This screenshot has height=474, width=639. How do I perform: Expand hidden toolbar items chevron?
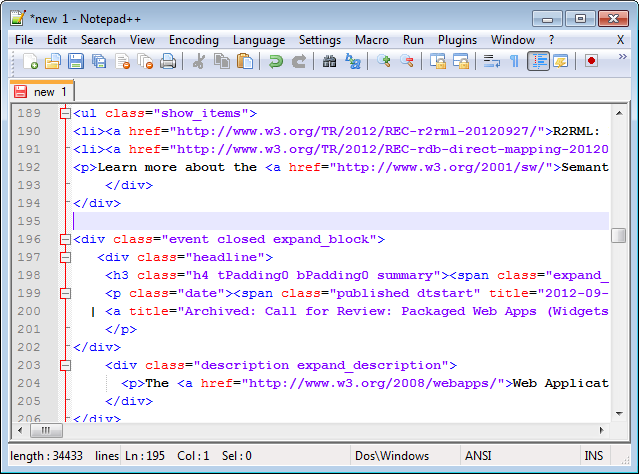tap(622, 57)
